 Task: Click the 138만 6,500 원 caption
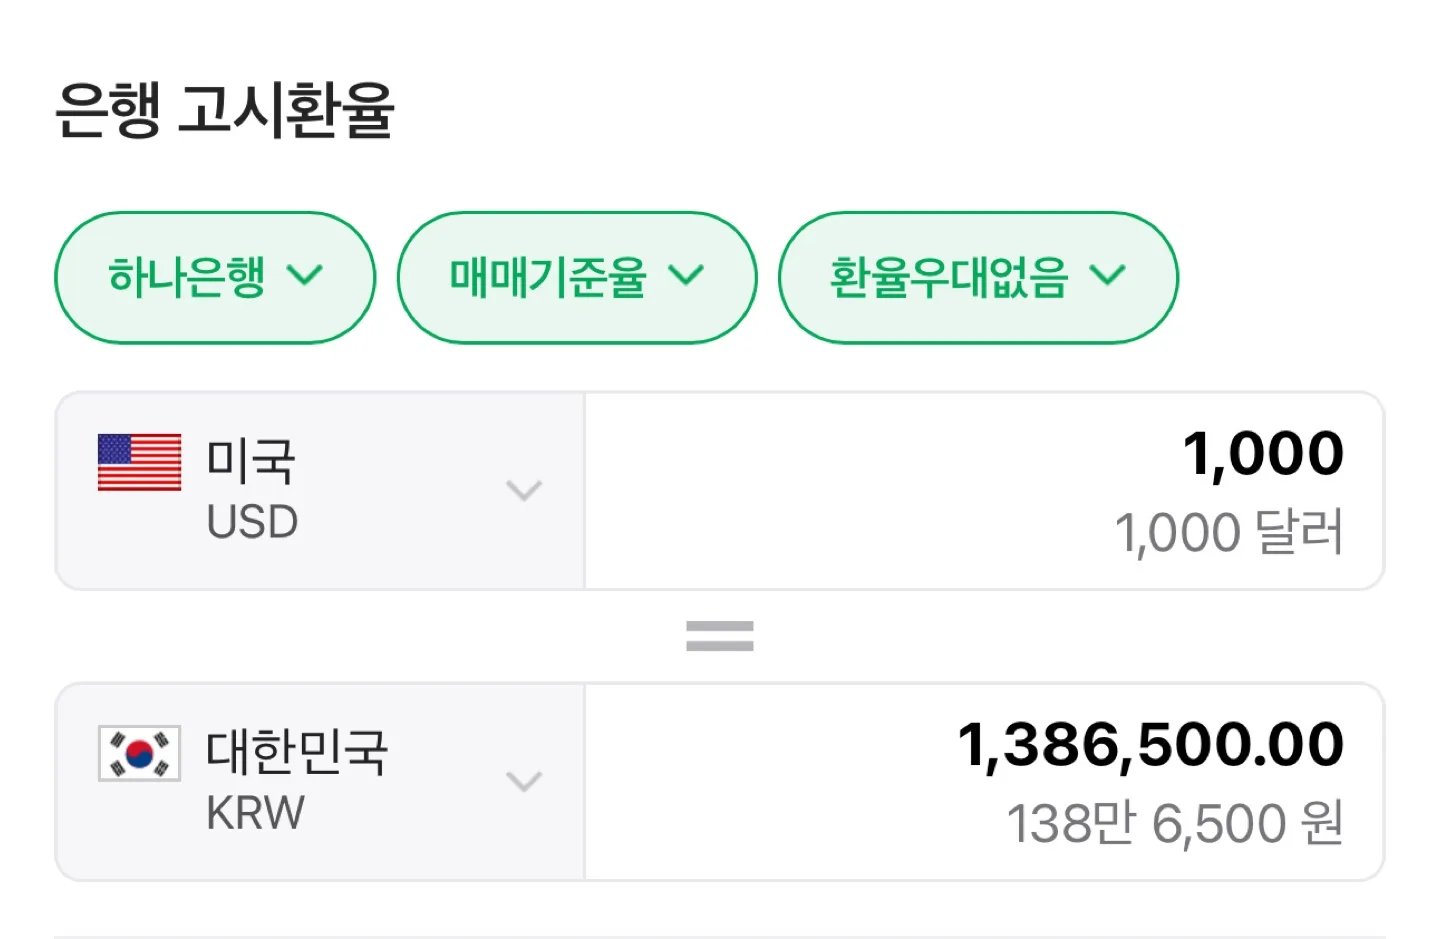[x=1175, y=823]
